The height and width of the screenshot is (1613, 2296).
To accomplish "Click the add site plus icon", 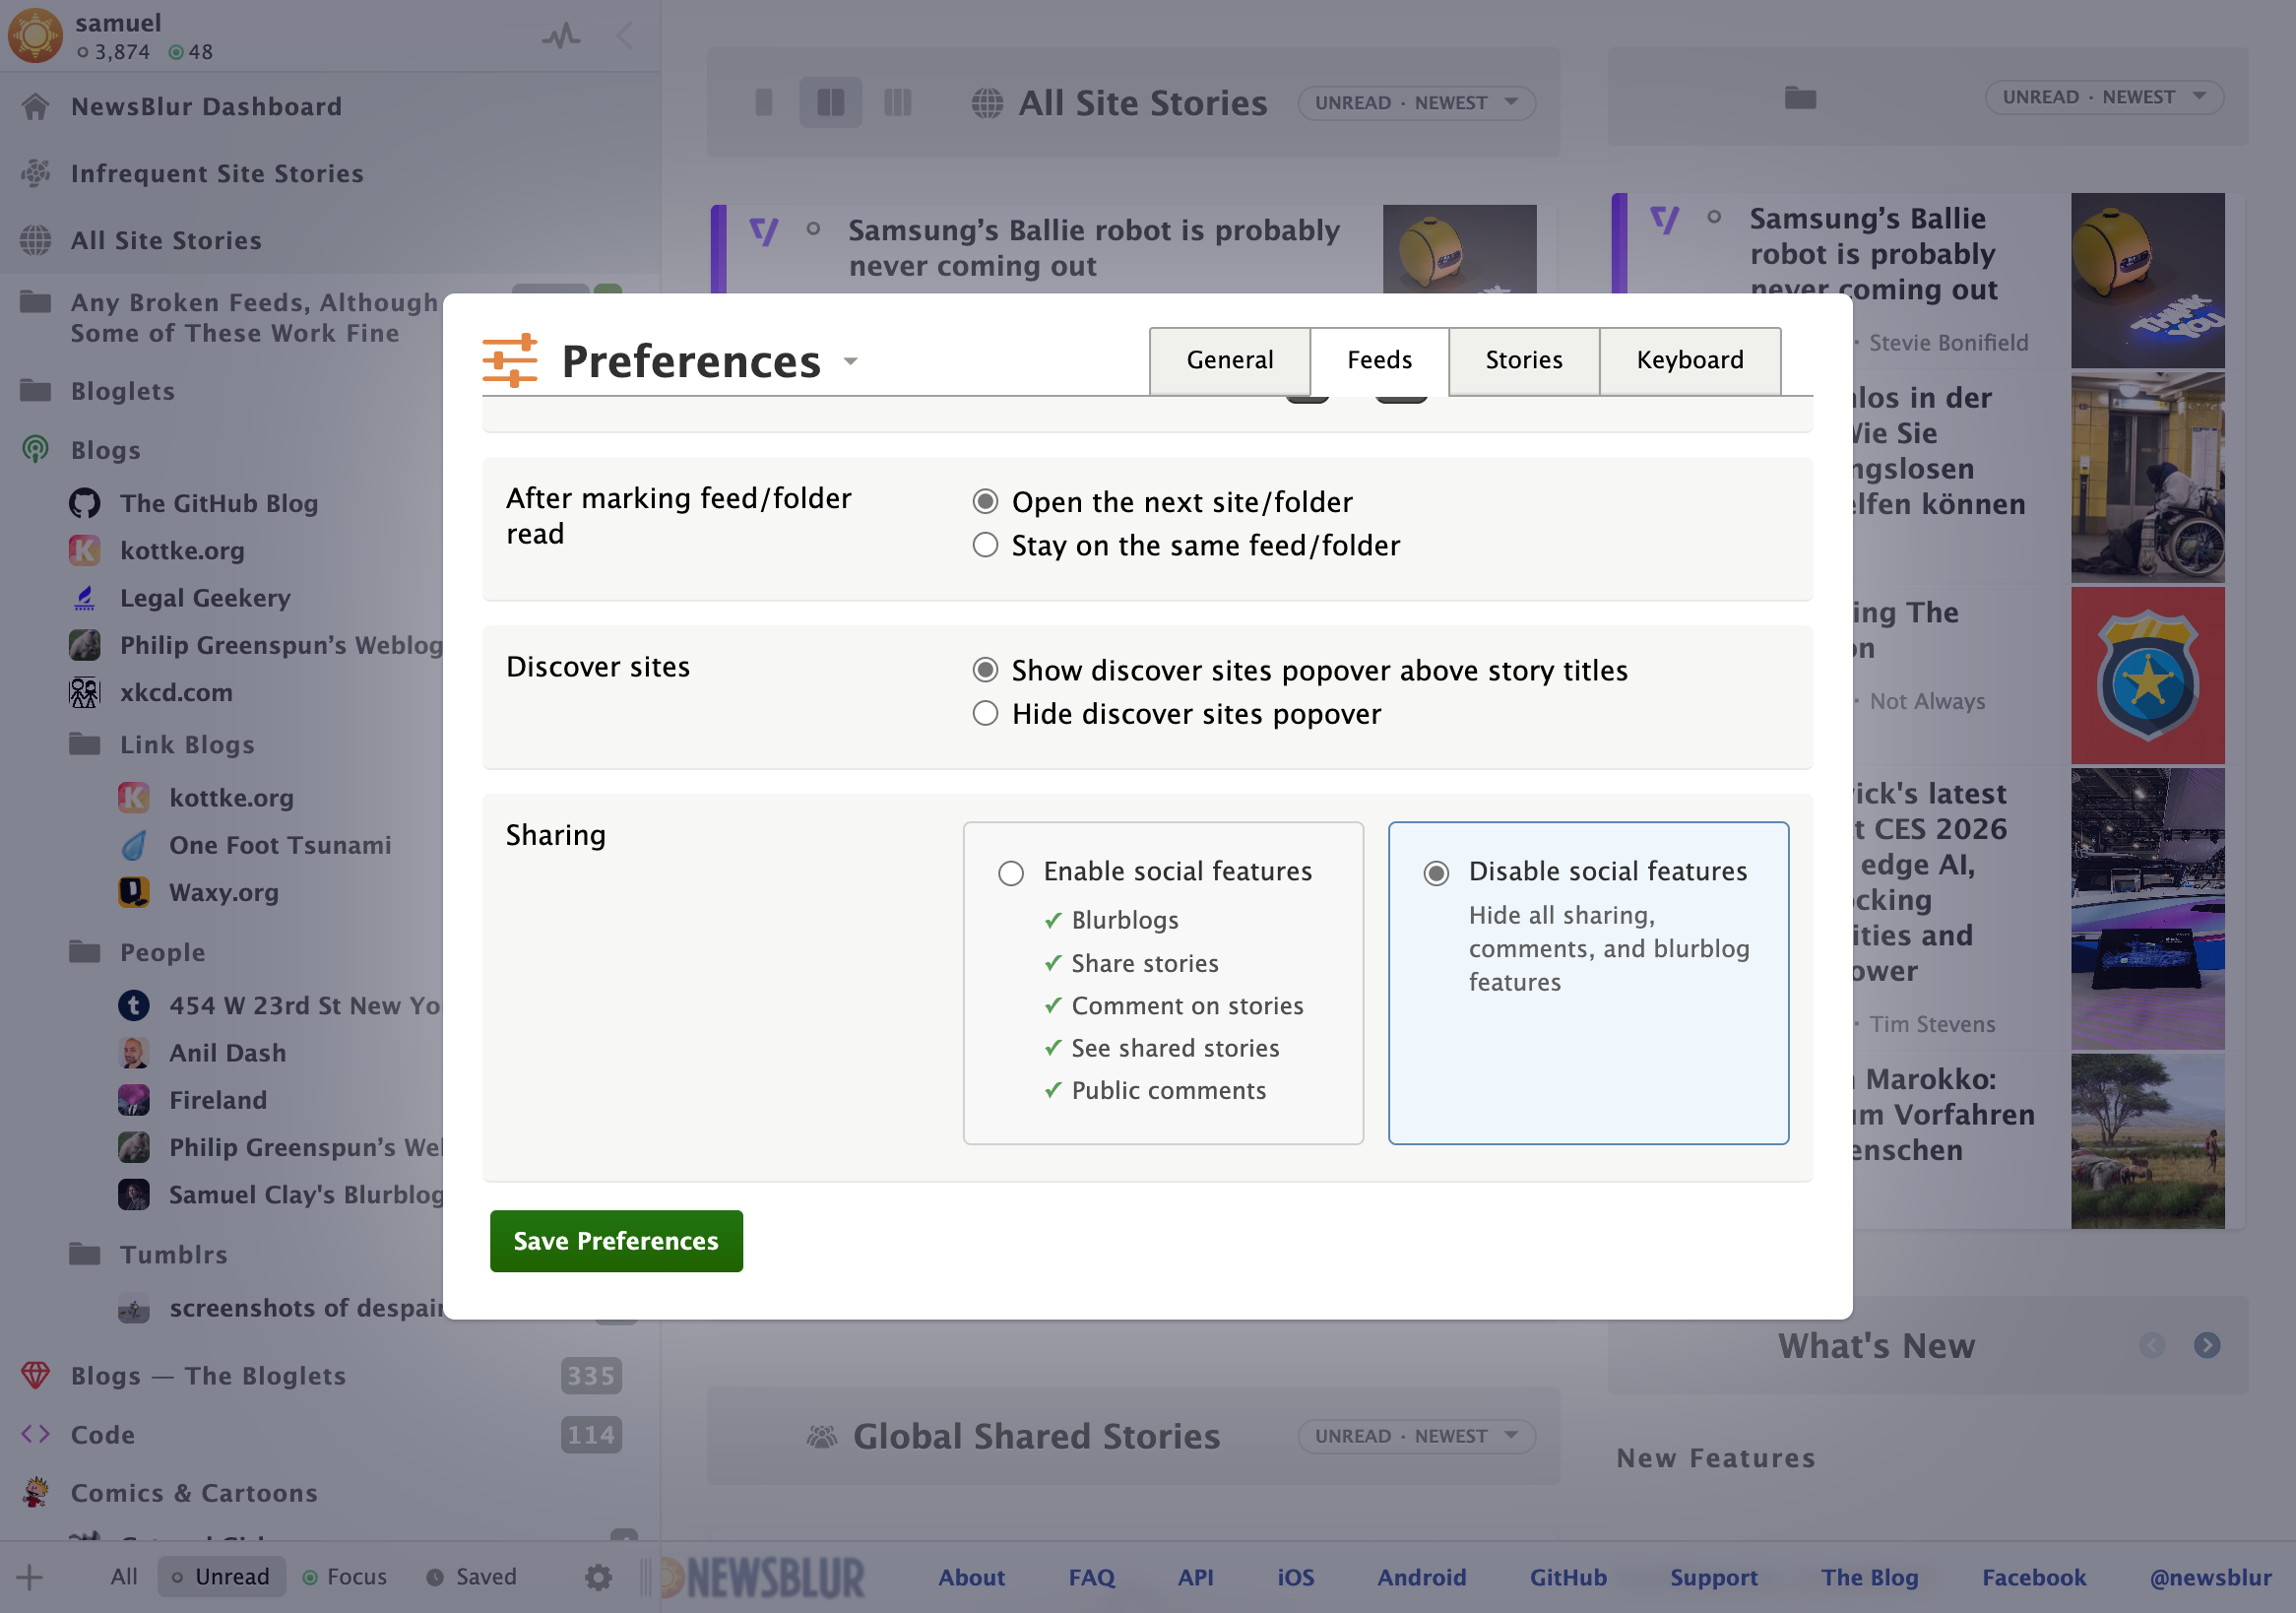I will click(30, 1577).
